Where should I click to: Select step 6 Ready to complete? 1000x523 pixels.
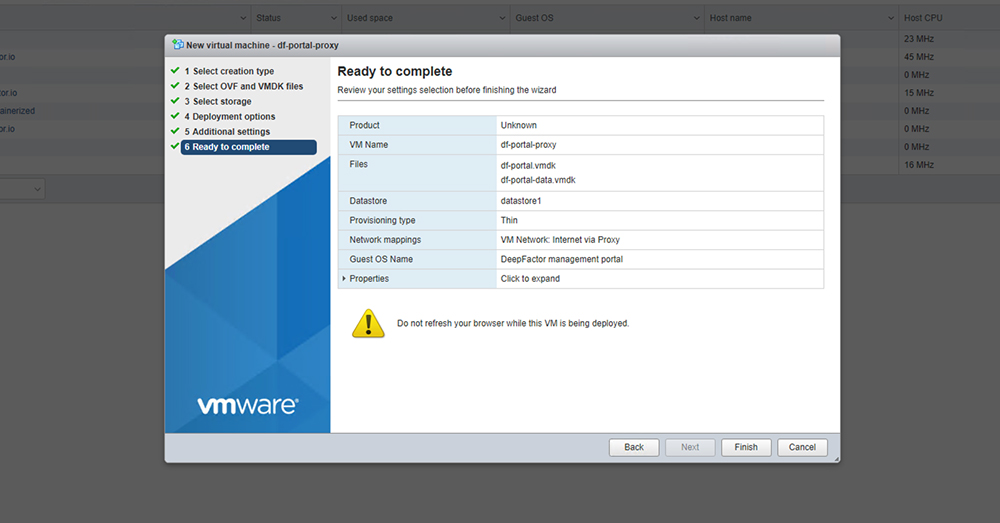point(249,147)
